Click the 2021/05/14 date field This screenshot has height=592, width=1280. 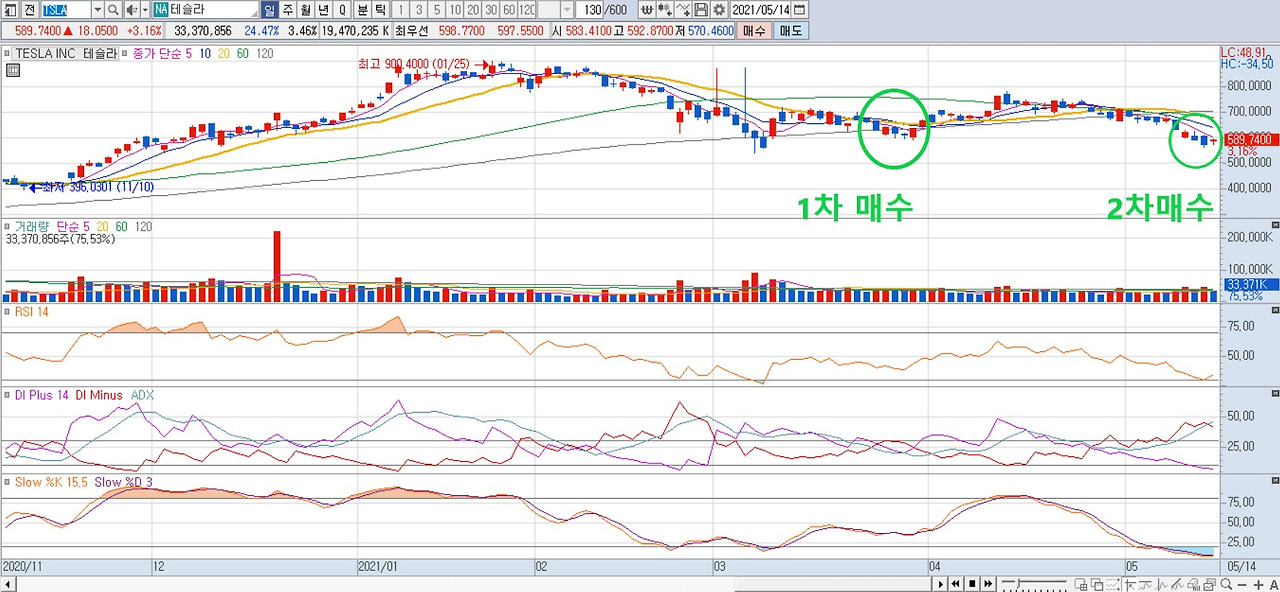761,10
